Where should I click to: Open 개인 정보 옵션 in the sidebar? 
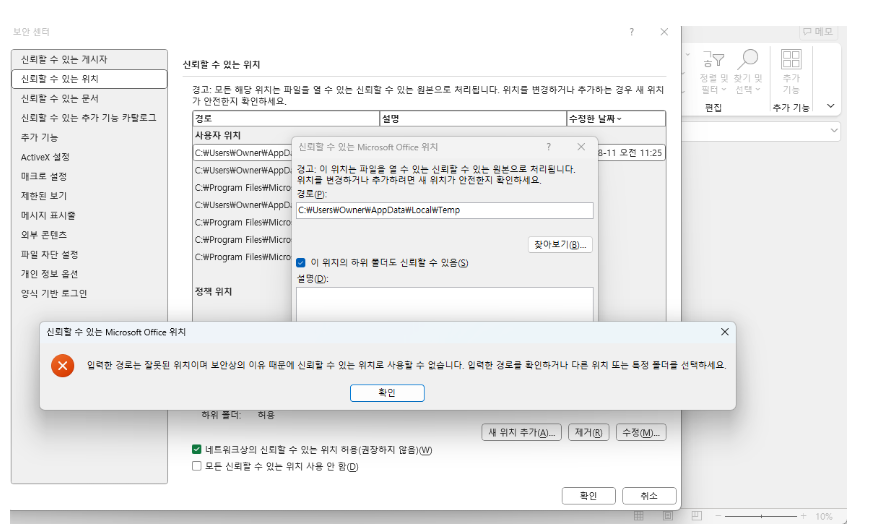[89, 274]
